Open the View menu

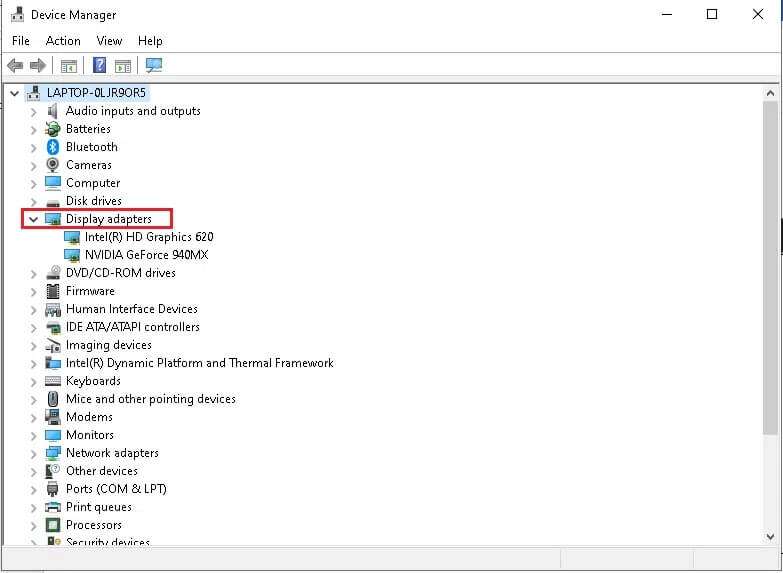(x=109, y=41)
